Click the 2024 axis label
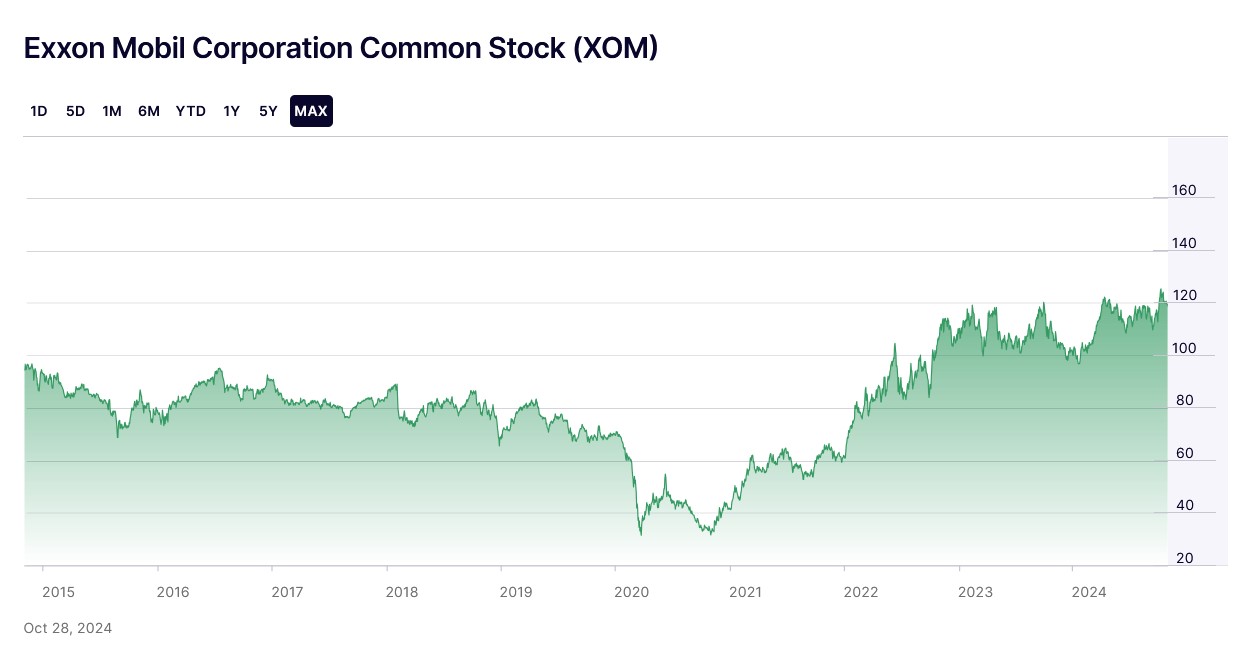Image resolution: width=1251 pixels, height=646 pixels. [1088, 592]
